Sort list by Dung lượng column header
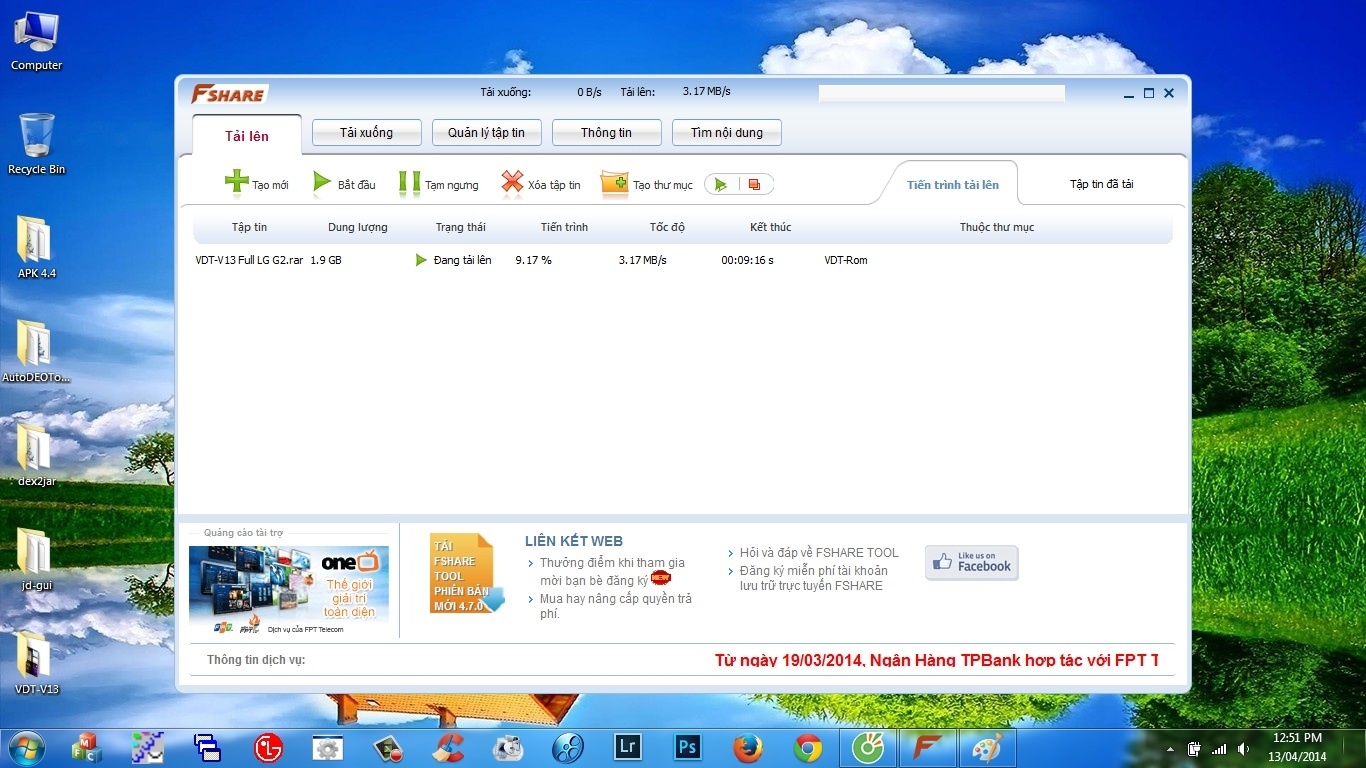 point(357,227)
